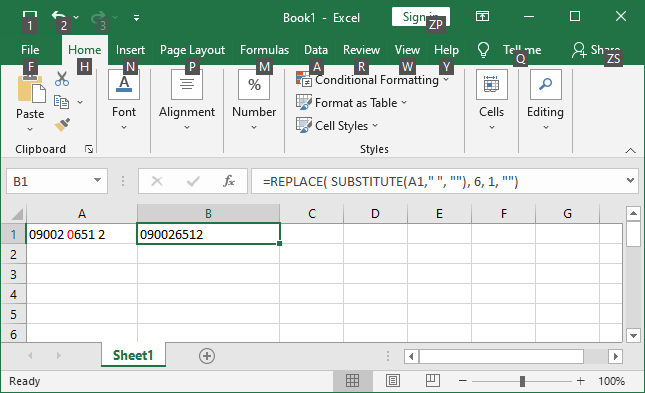Open the Undo history dropdown arrow
This screenshot has height=393, width=645.
(x=76, y=17)
